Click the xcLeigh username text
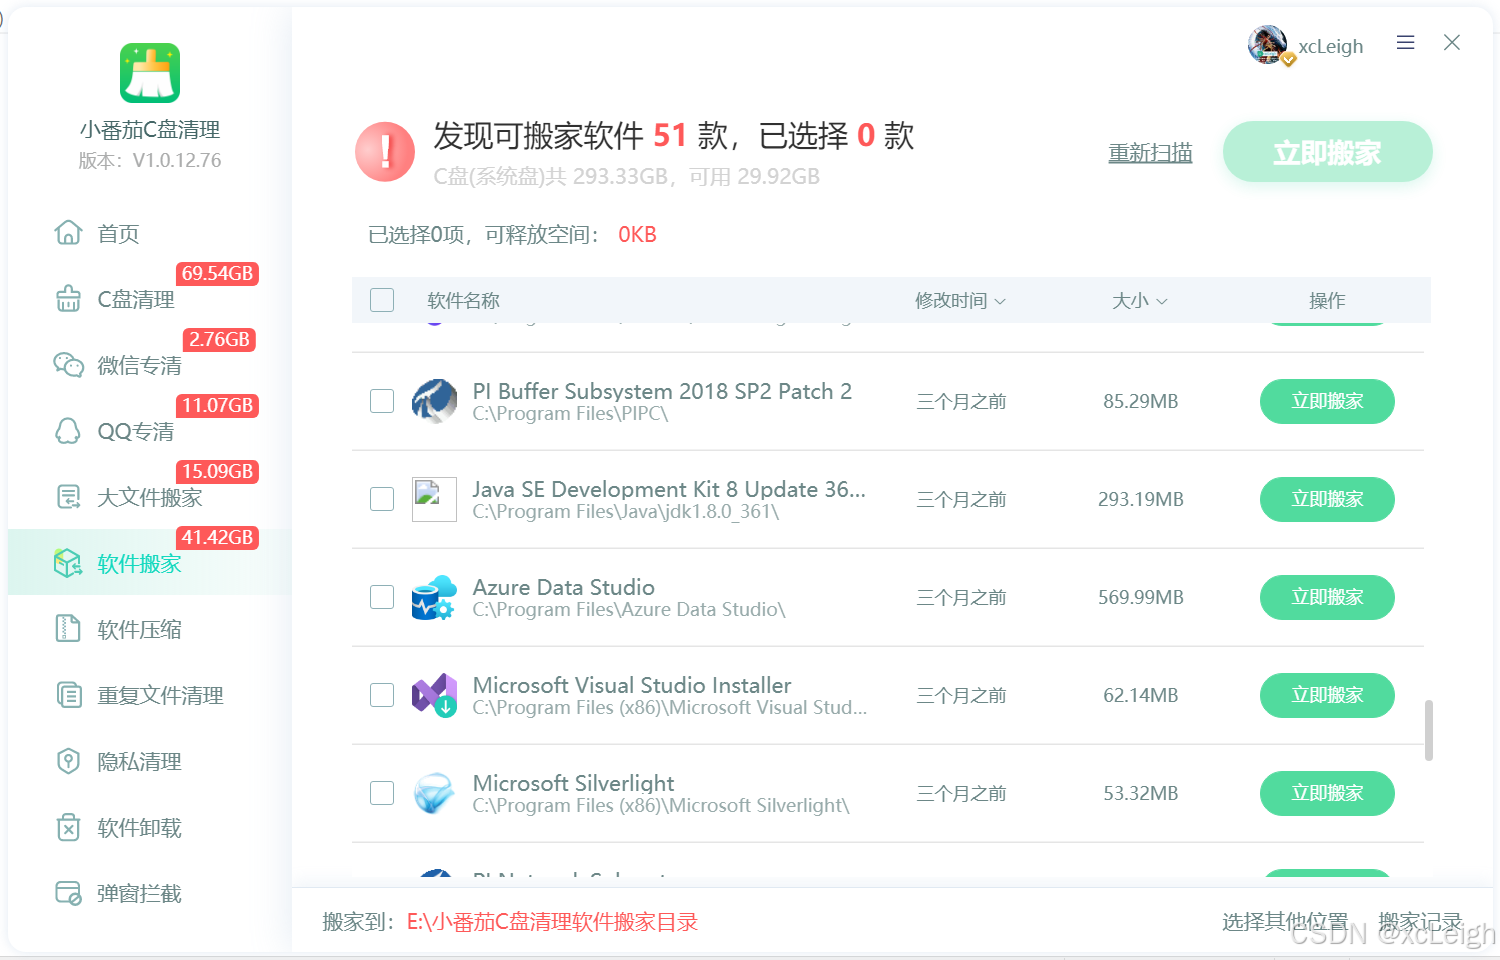The height and width of the screenshot is (960, 1500). (x=1331, y=46)
